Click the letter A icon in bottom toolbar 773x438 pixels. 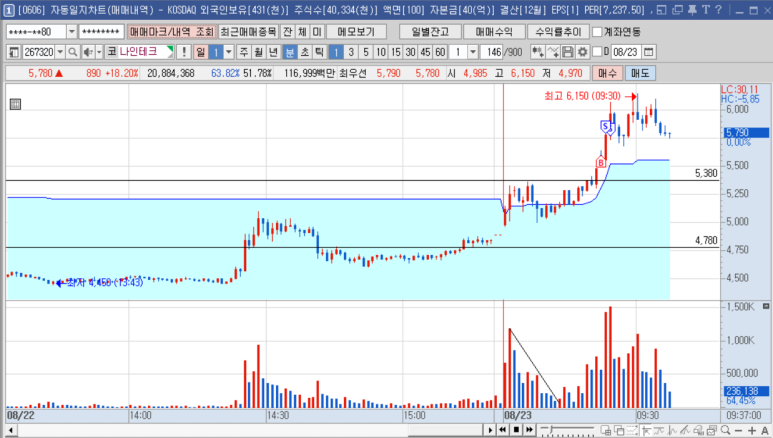tap(765, 430)
